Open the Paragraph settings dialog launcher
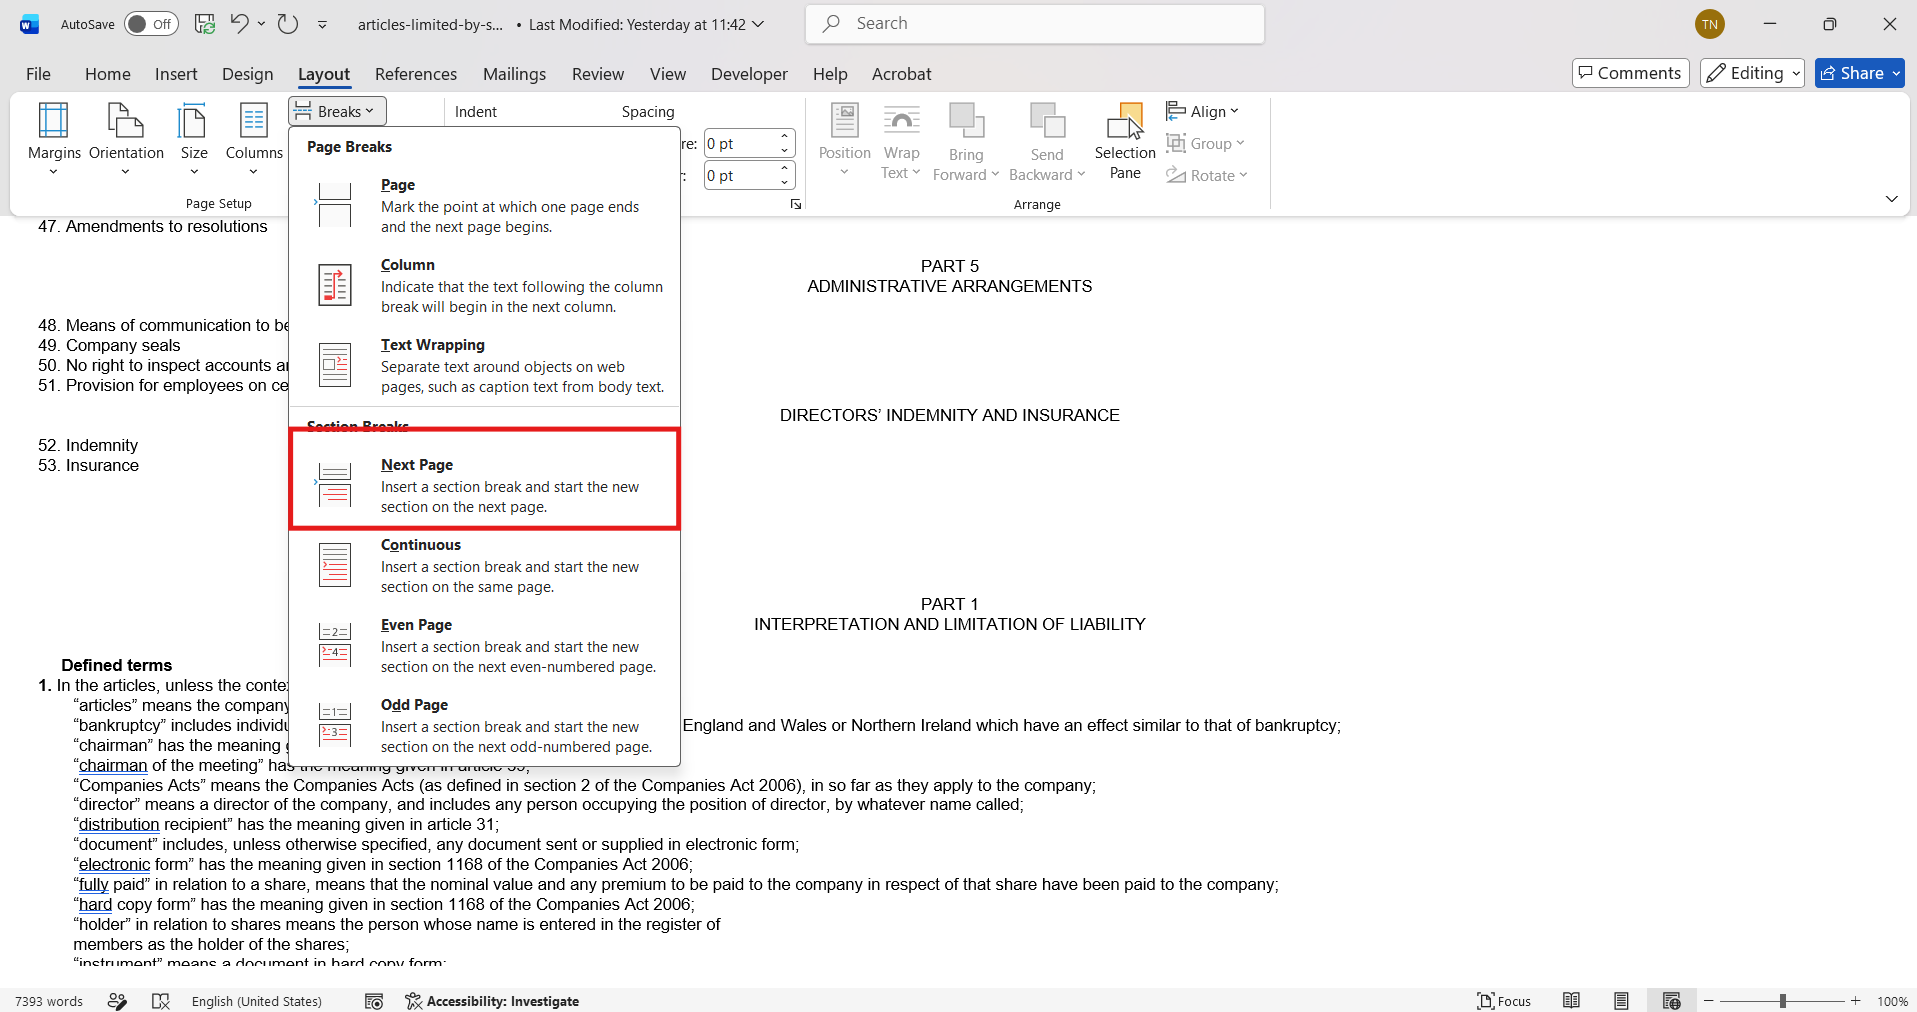 (x=796, y=204)
